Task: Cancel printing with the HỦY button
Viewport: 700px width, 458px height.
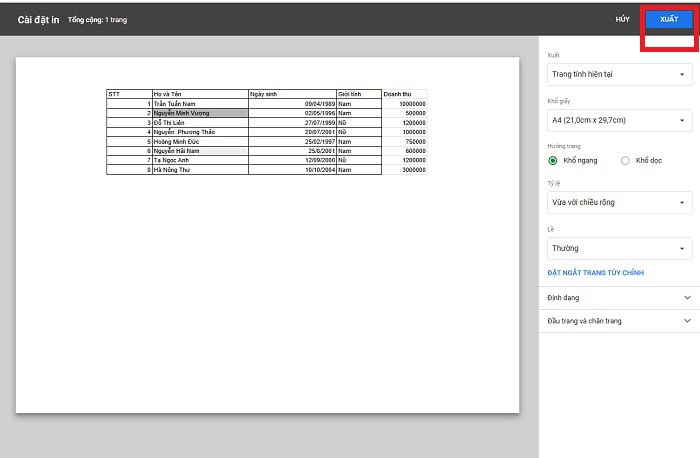Action: 623,19
